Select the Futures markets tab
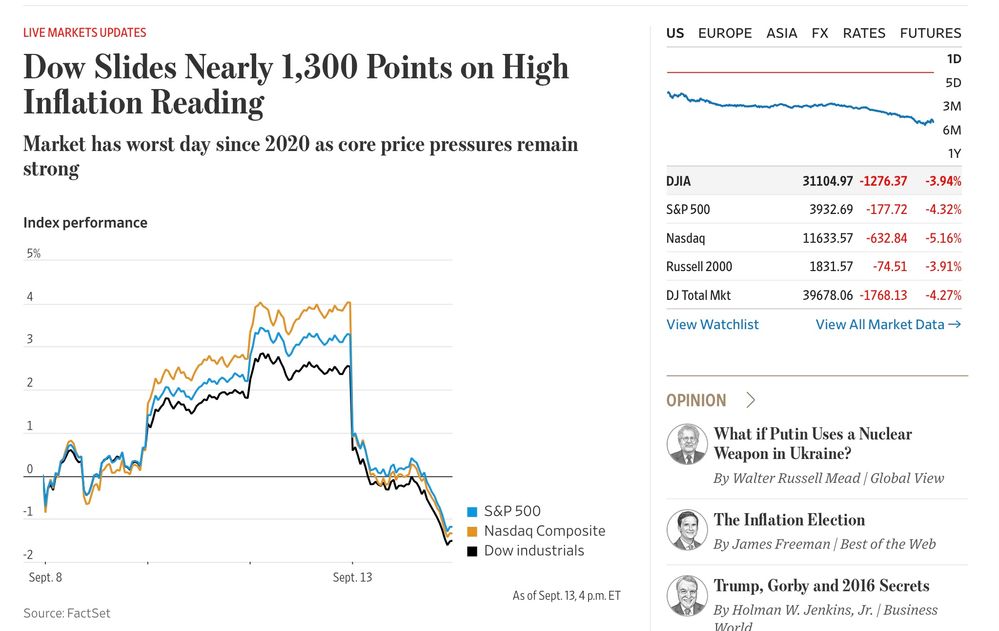999x631 pixels. [930, 33]
